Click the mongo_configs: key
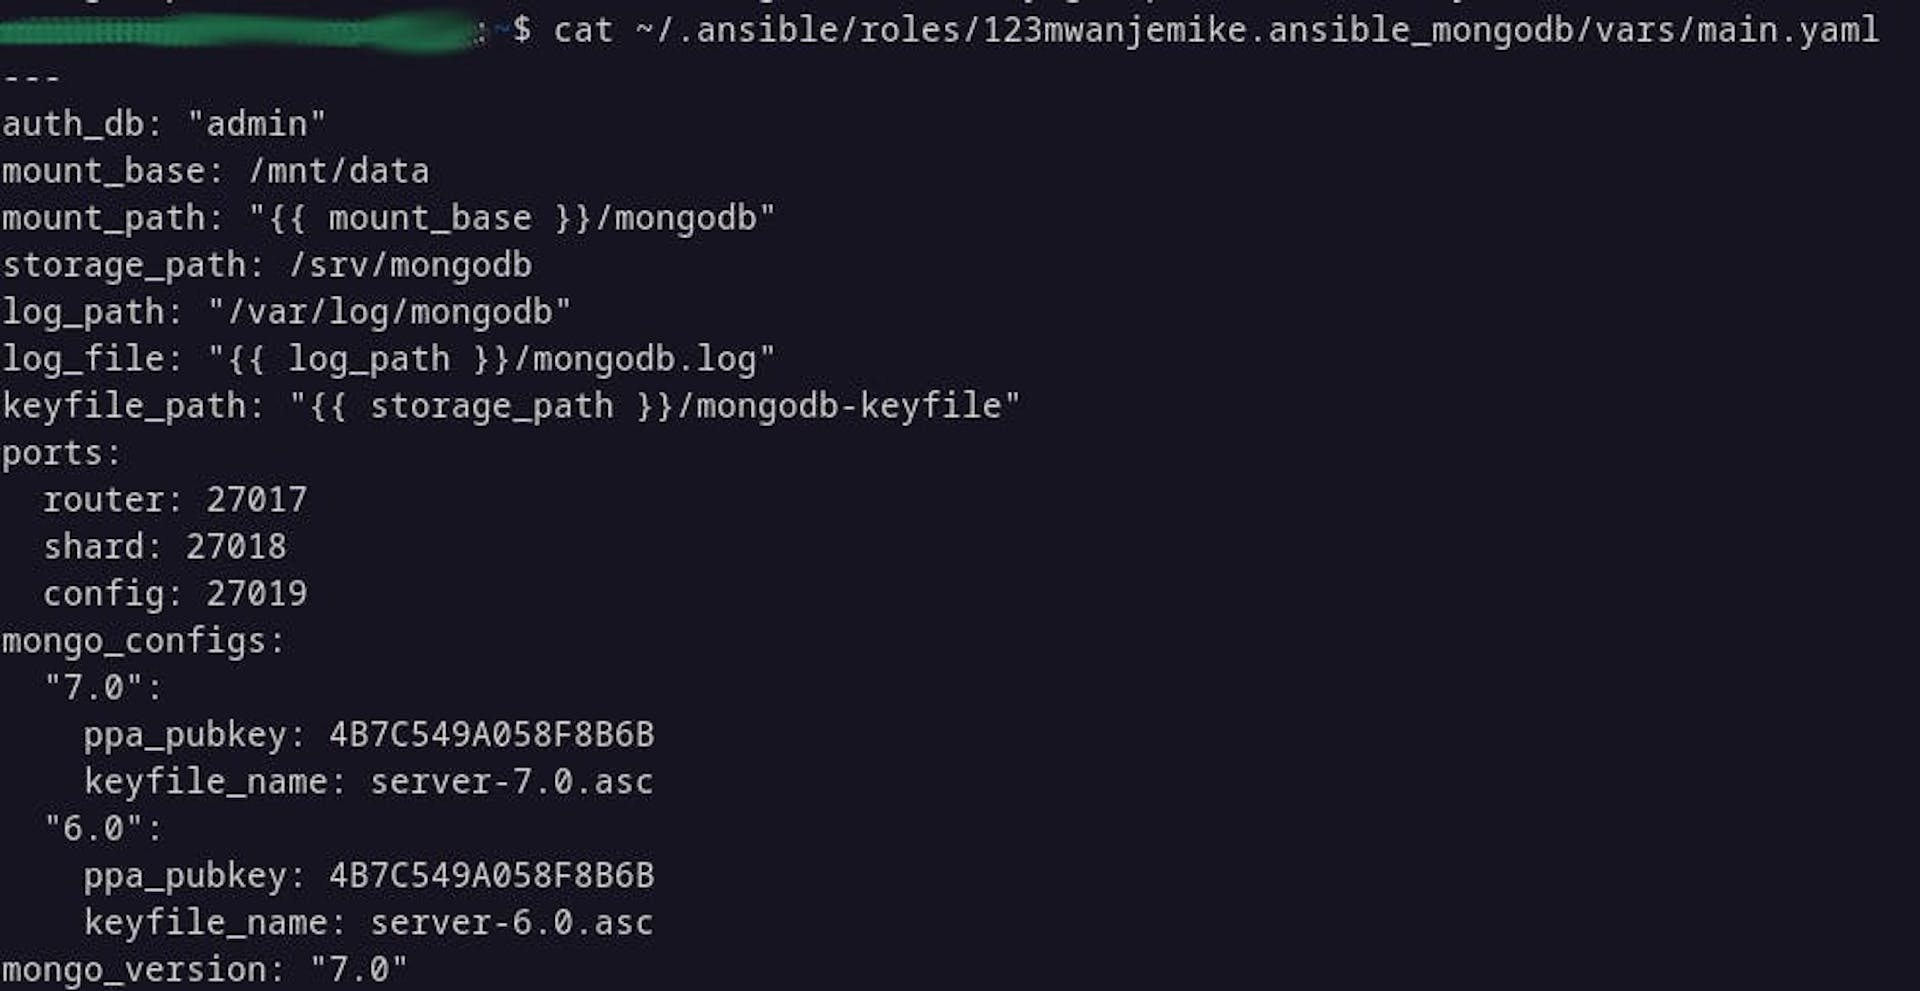The height and width of the screenshot is (991, 1920). pyautogui.click(x=143, y=641)
